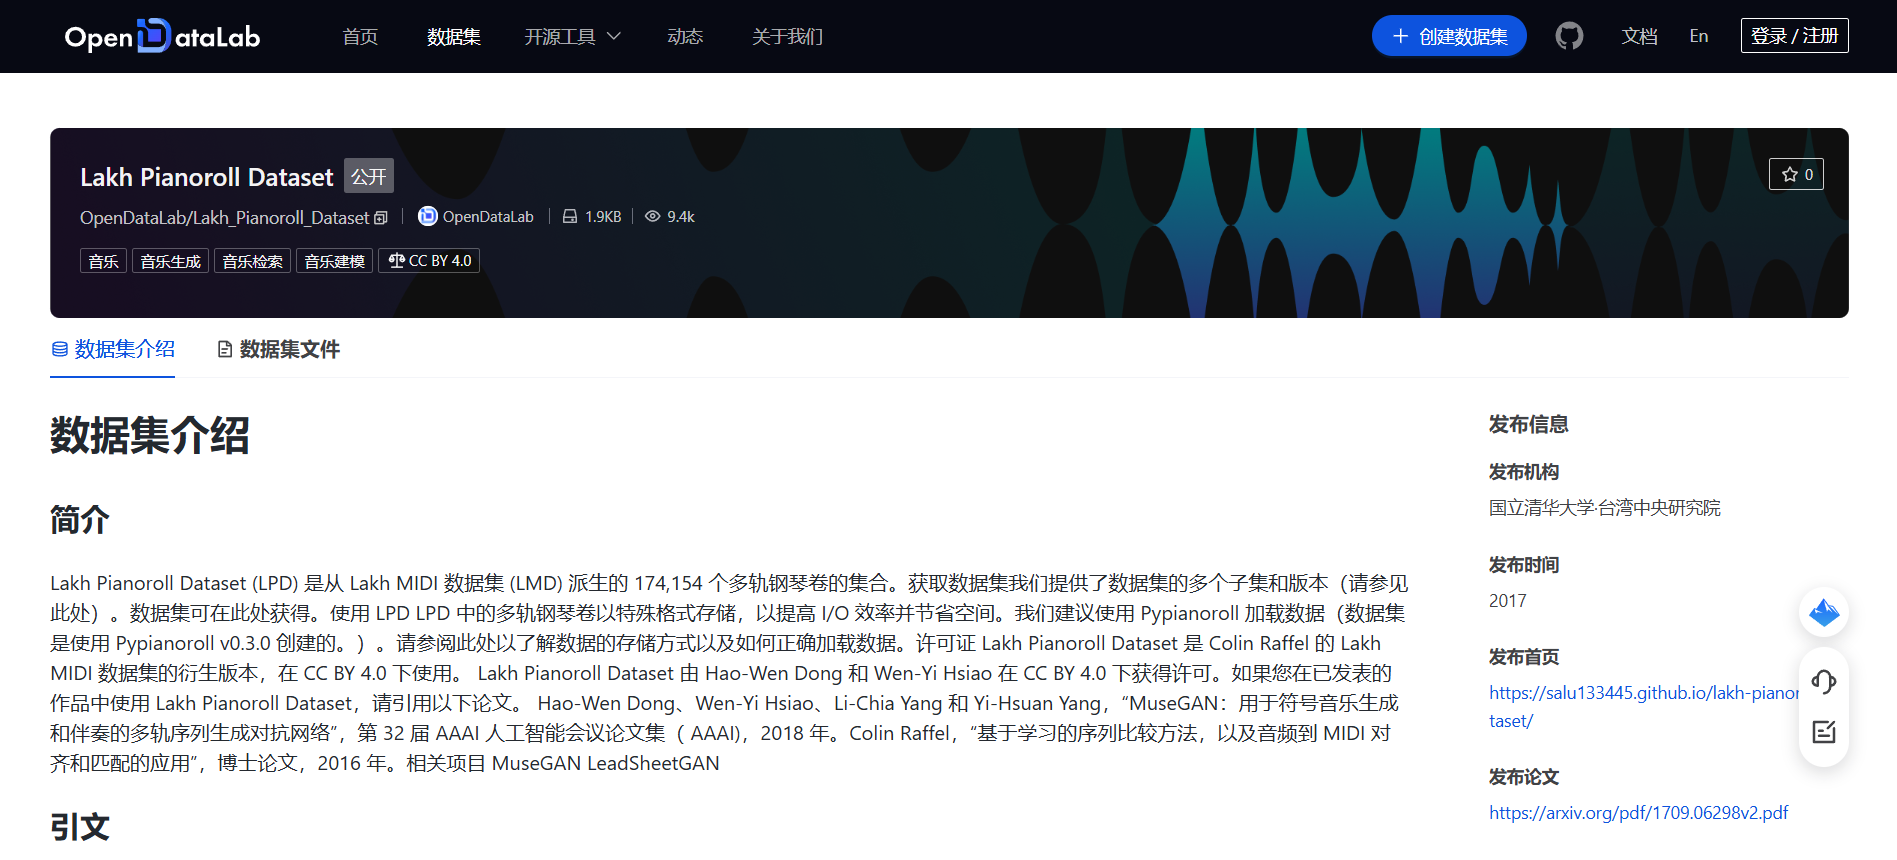Switch to the 数据集介绍 tab

113,349
